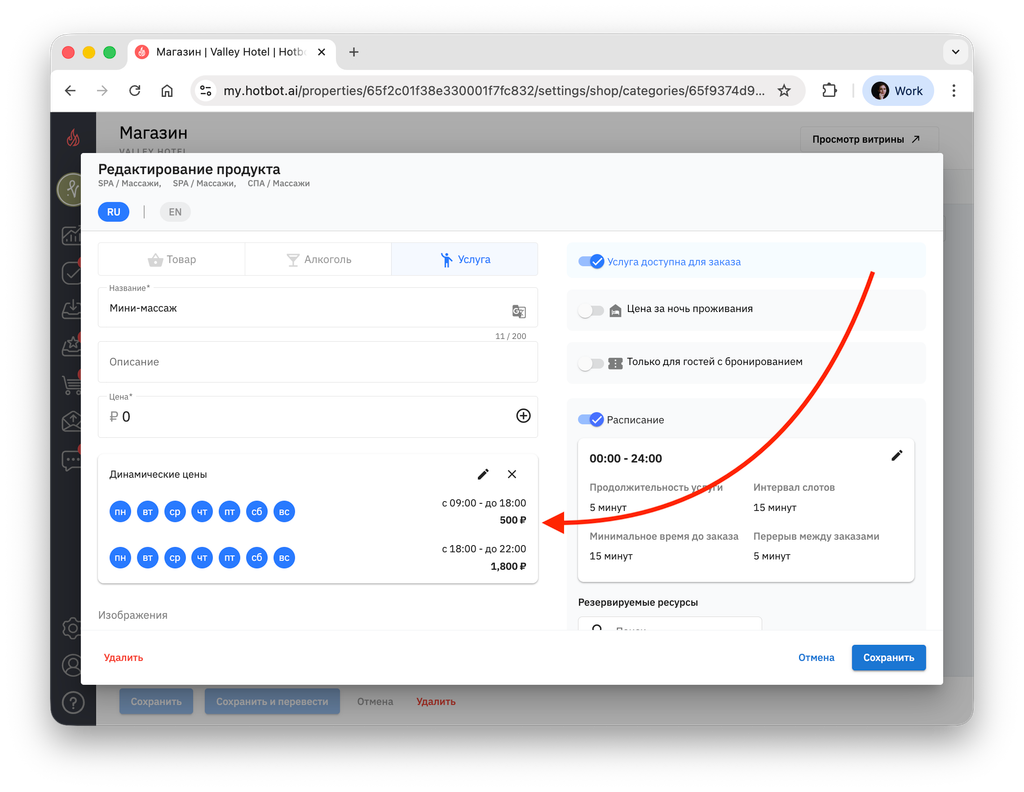Image resolution: width=1024 pixels, height=792 pixels.
Task: Open new browser tab with plus
Action: click(x=354, y=52)
